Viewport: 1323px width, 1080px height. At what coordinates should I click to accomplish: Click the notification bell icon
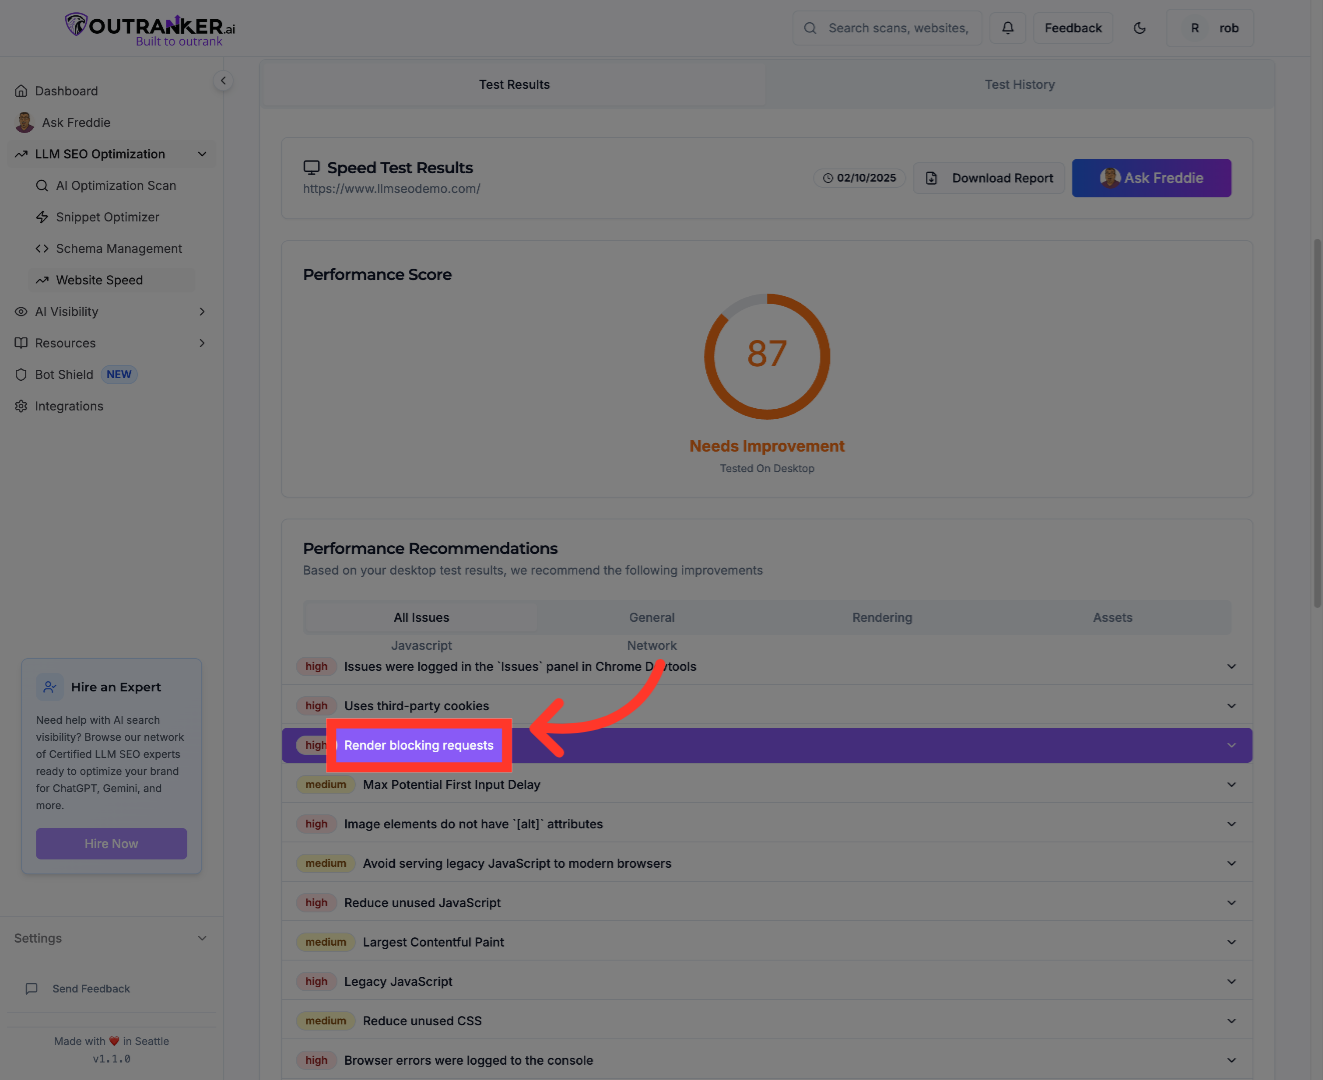1008,27
